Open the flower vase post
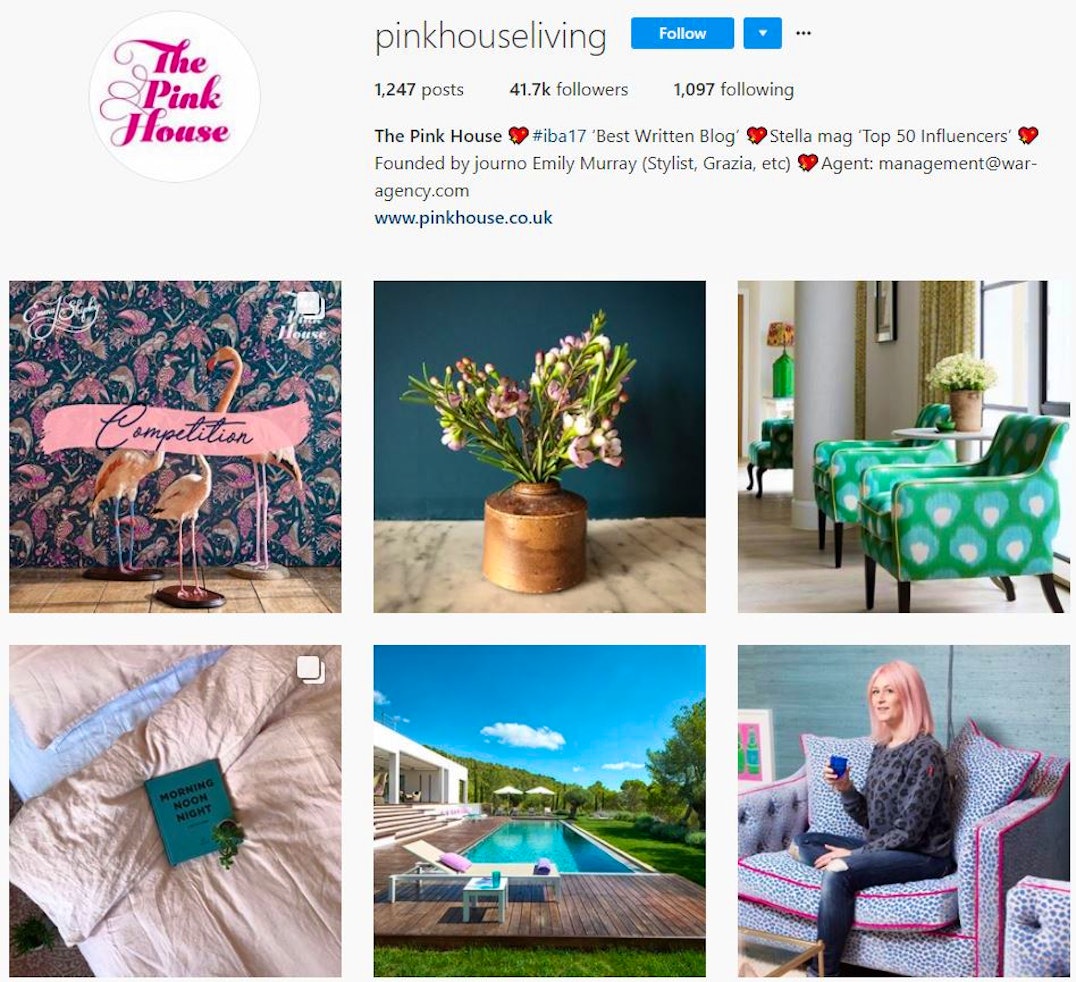Image resolution: width=1076 pixels, height=982 pixels. click(539, 446)
